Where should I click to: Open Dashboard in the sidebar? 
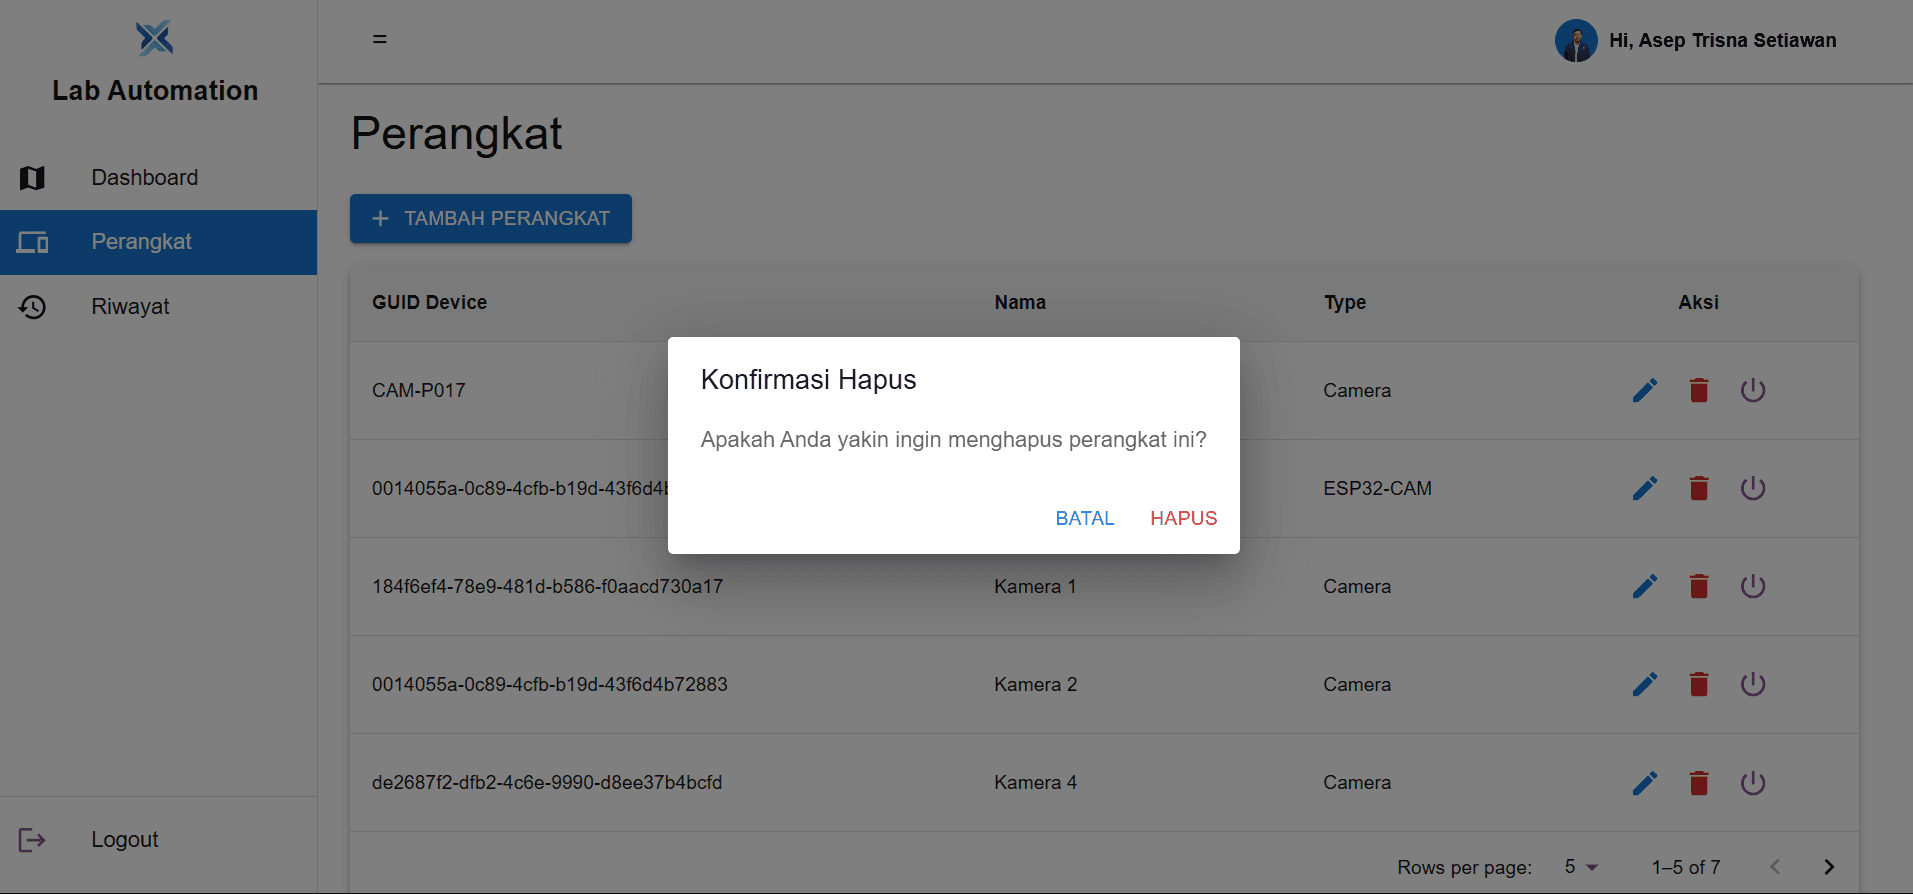pyautogui.click(x=145, y=178)
